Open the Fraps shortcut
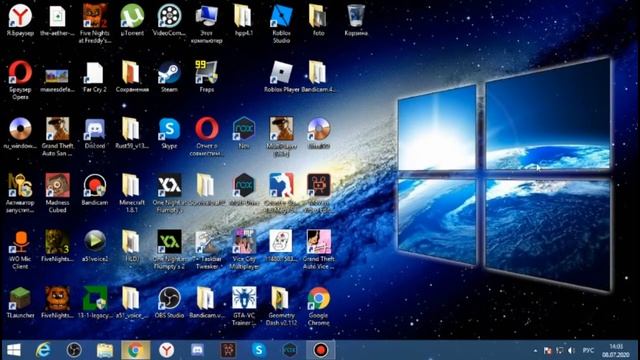The height and width of the screenshot is (360, 640). (x=207, y=77)
